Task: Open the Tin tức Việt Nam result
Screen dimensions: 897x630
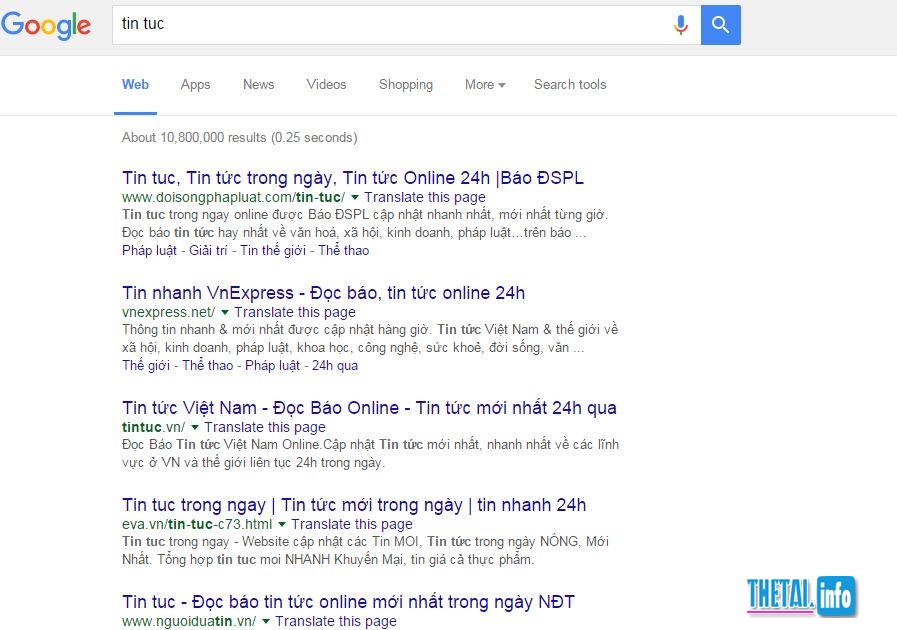Action: pyautogui.click(x=369, y=408)
